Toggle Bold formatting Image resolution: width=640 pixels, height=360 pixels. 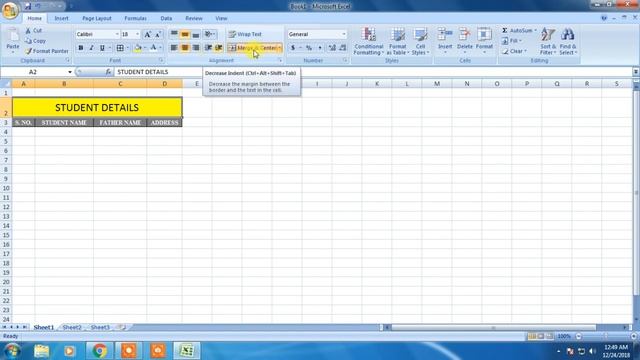(x=81, y=48)
